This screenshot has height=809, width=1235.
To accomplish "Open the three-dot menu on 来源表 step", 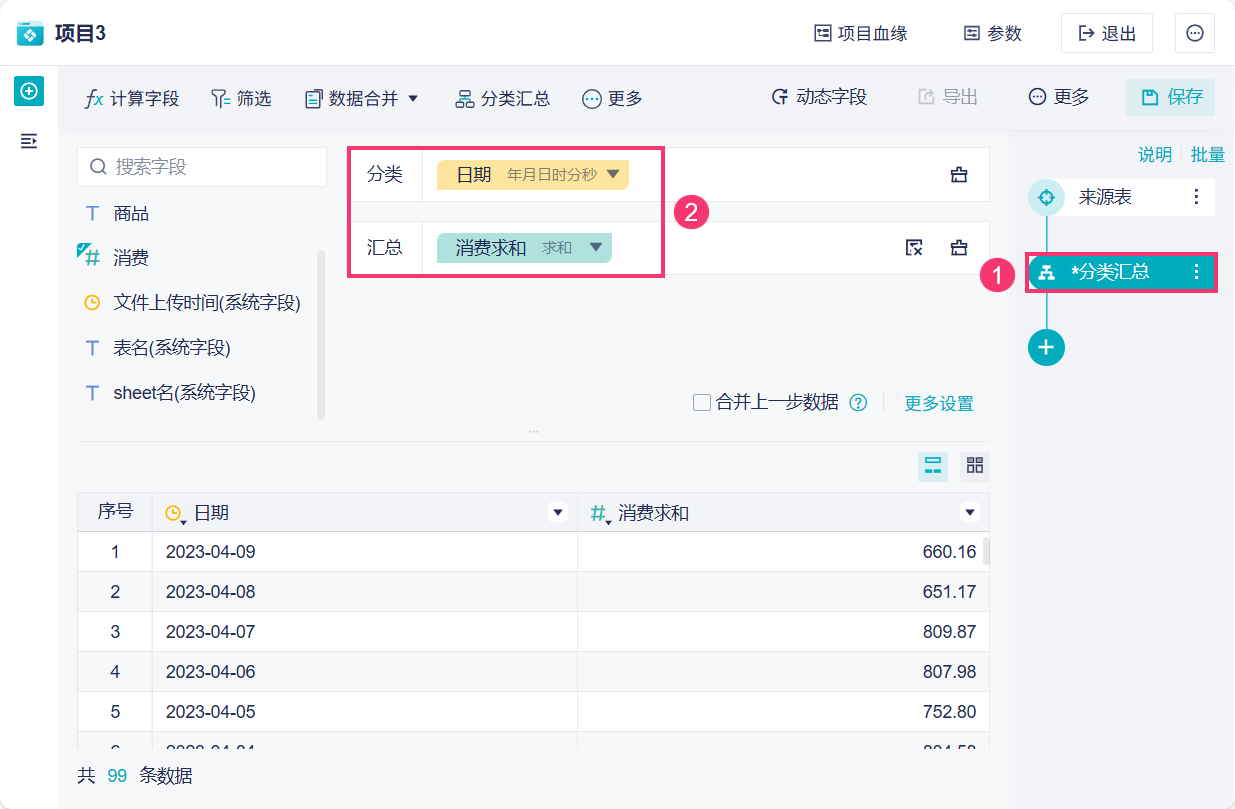I will [x=1196, y=197].
